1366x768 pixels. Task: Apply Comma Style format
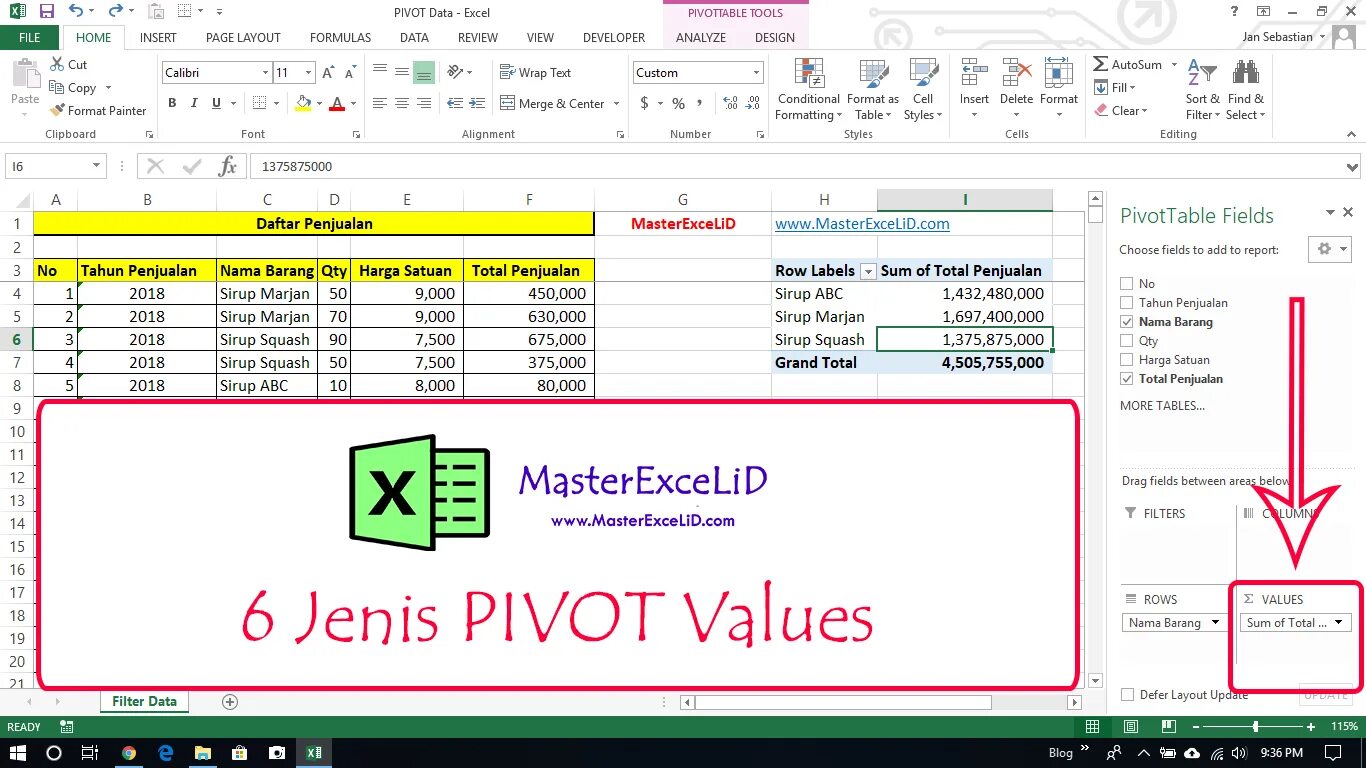[x=702, y=103]
